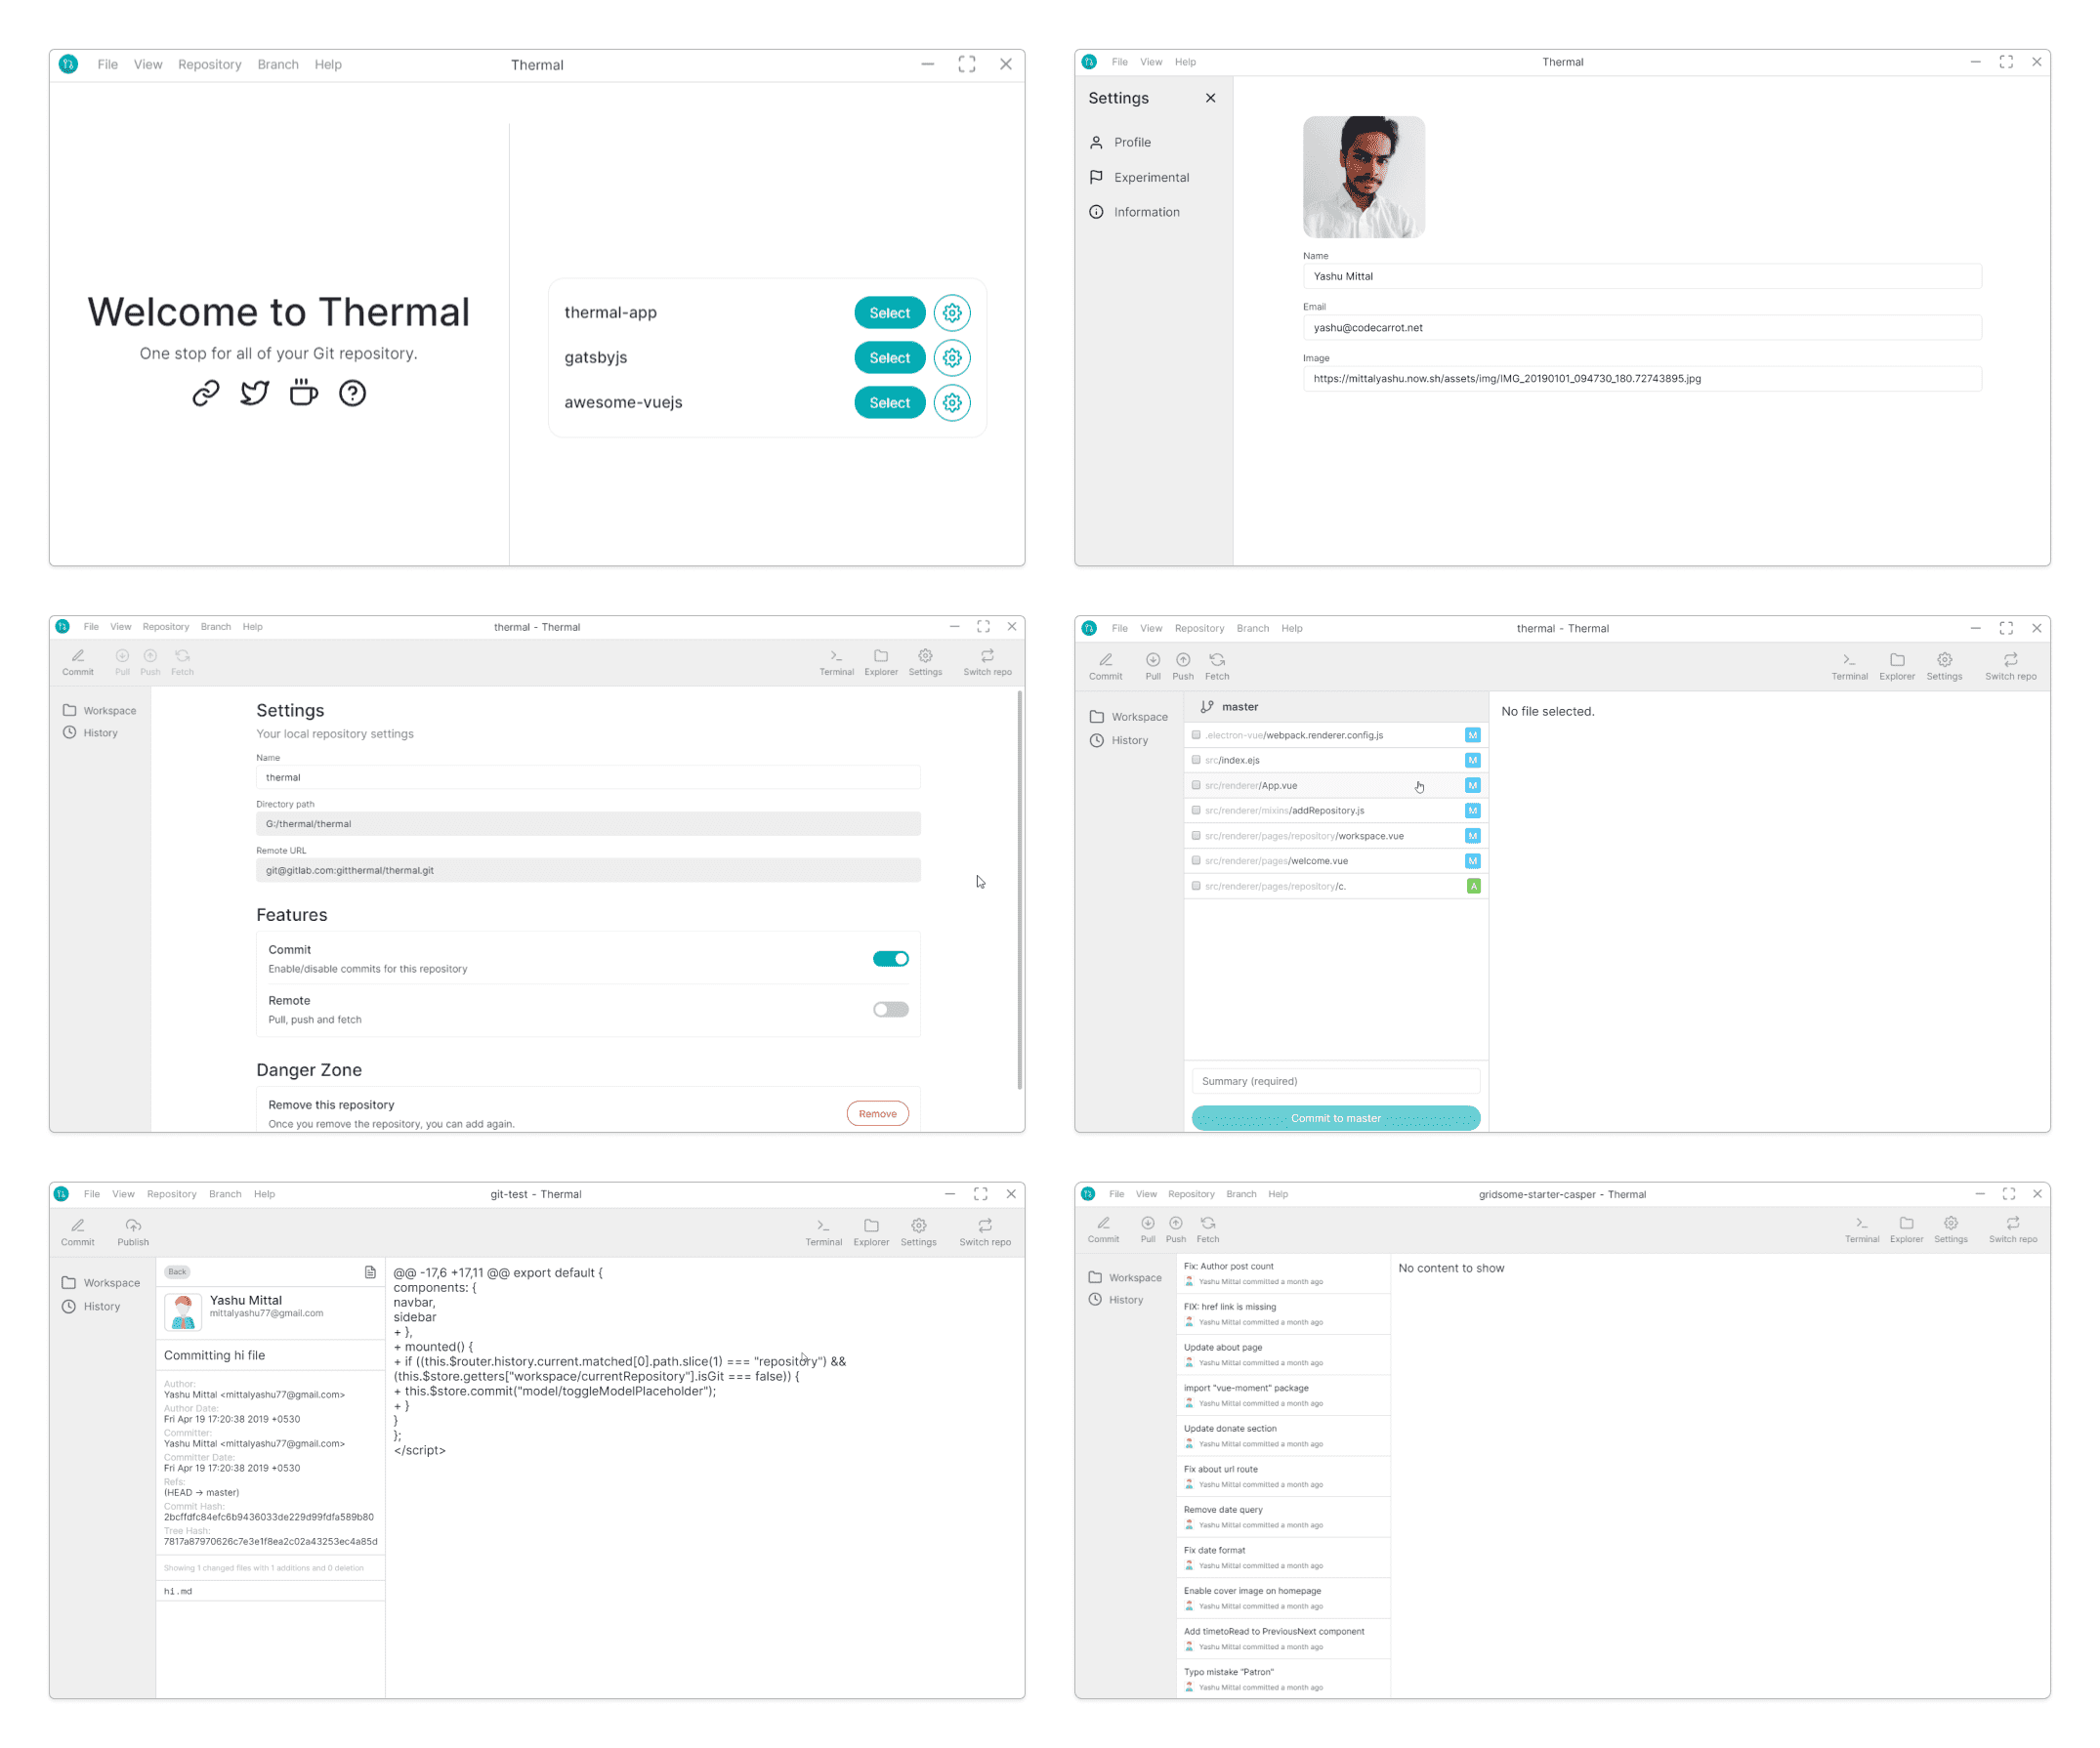Select the 'Fix: Author post count' commit
This screenshot has height=1748, width=2100.
pyautogui.click(x=1283, y=1273)
